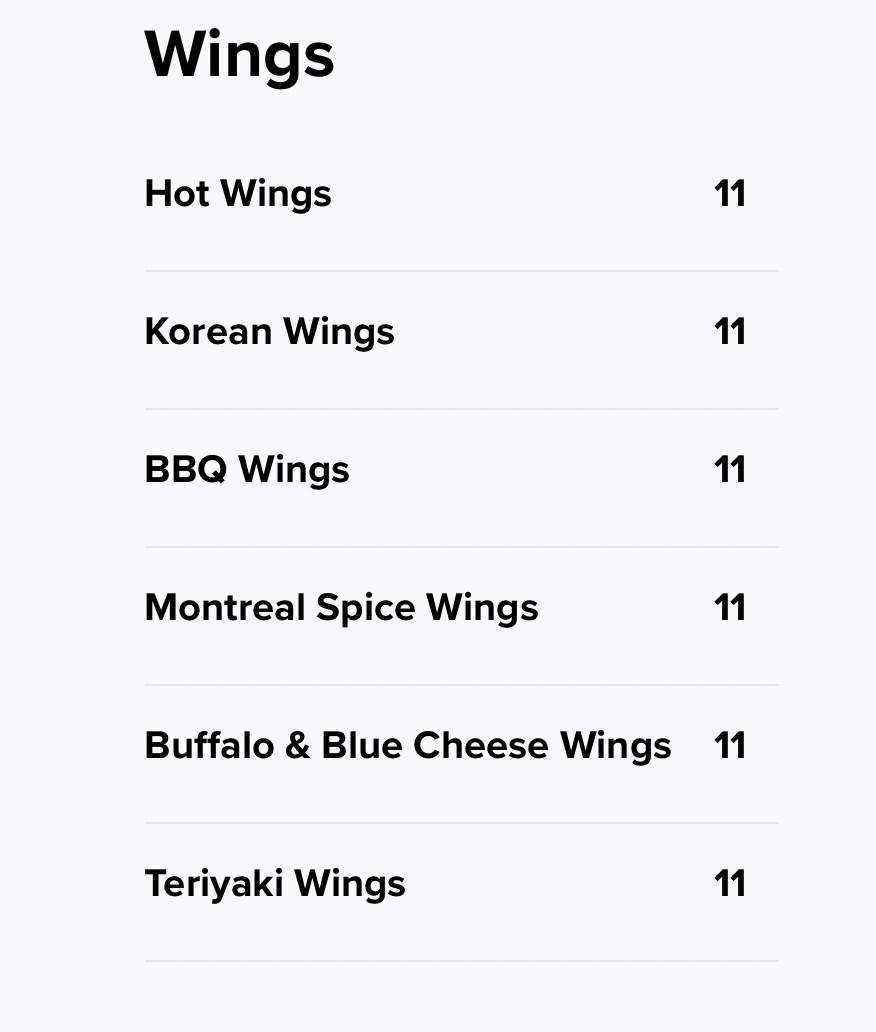
Task: Open the Korean Wings item
Action: (269, 331)
